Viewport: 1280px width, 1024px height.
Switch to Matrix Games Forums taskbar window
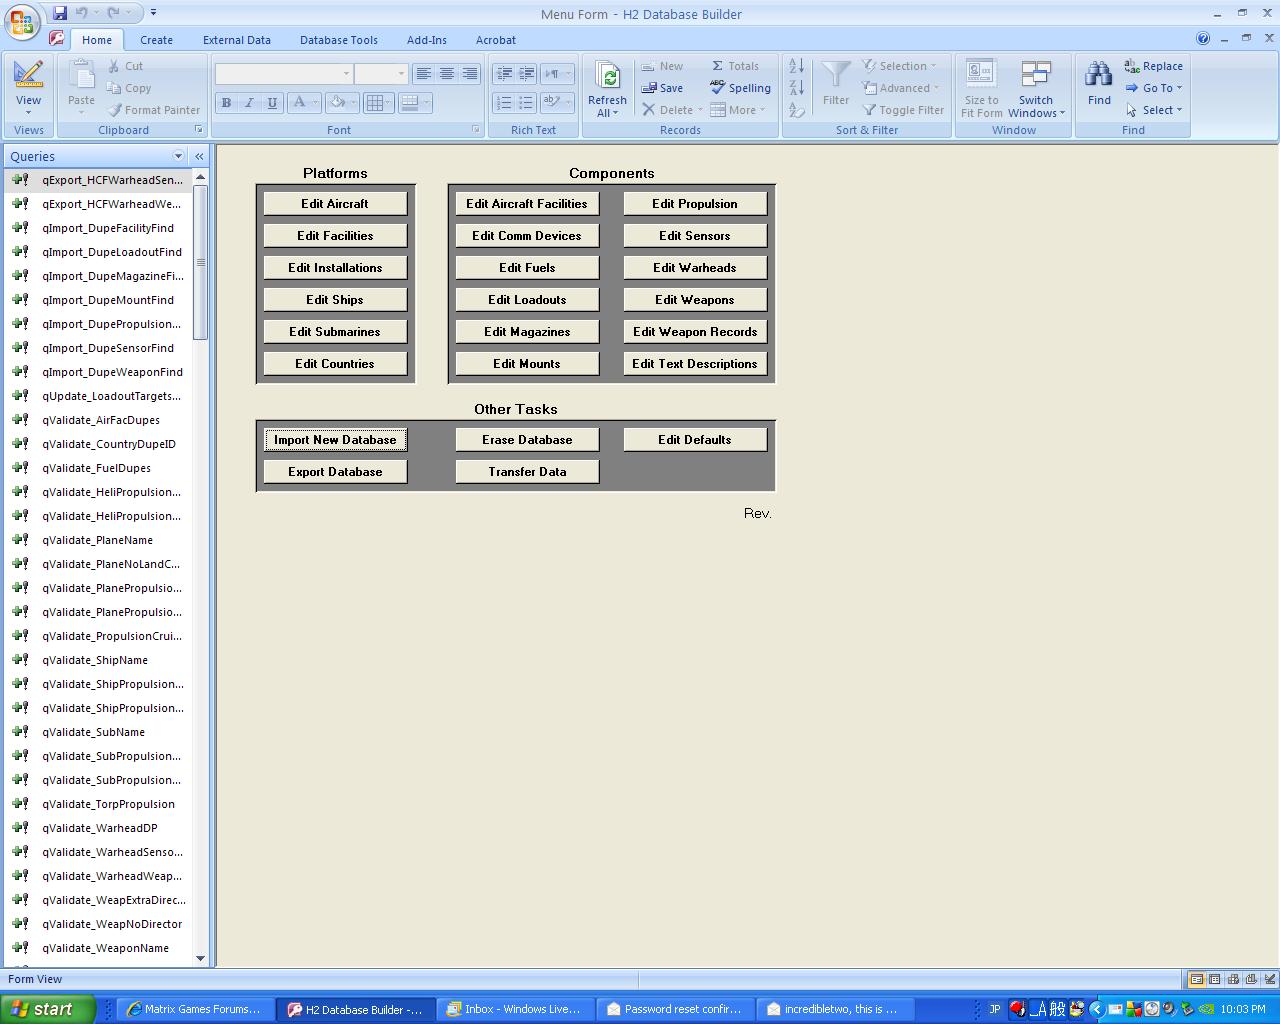point(193,1009)
